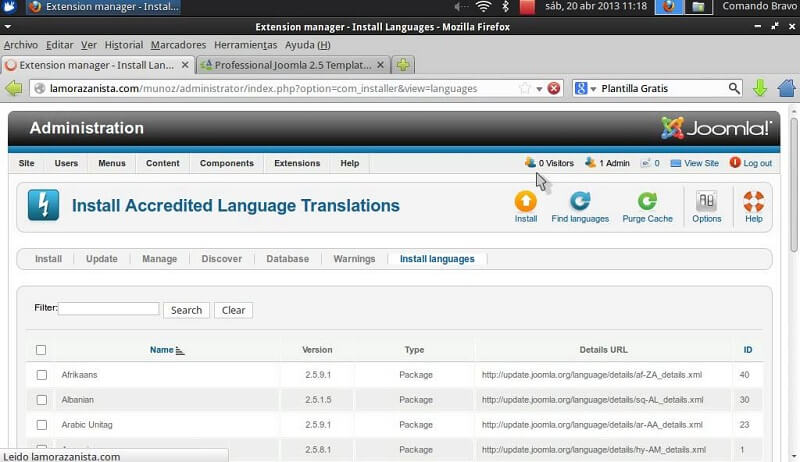Select the Install languages submenu tab

437,259
